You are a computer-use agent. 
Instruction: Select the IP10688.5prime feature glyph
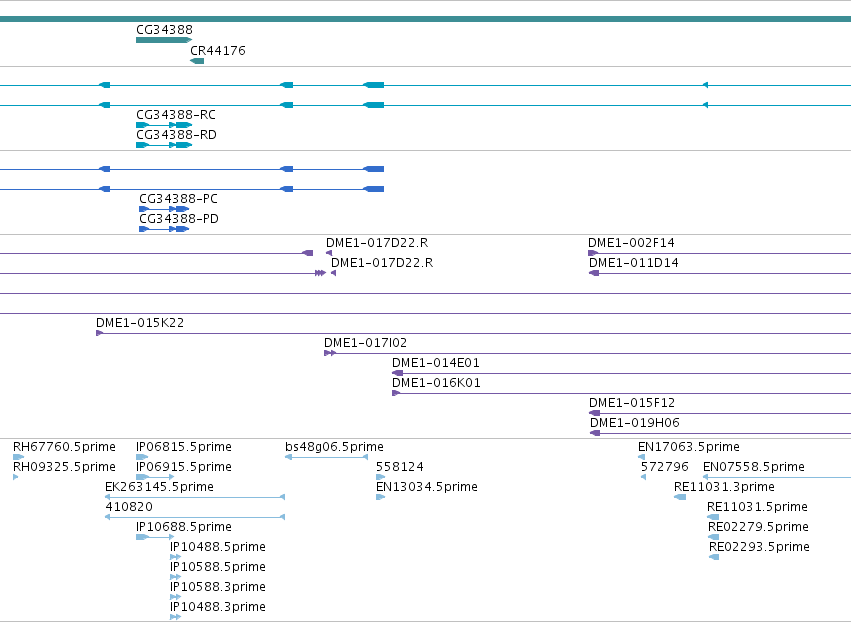155,537
